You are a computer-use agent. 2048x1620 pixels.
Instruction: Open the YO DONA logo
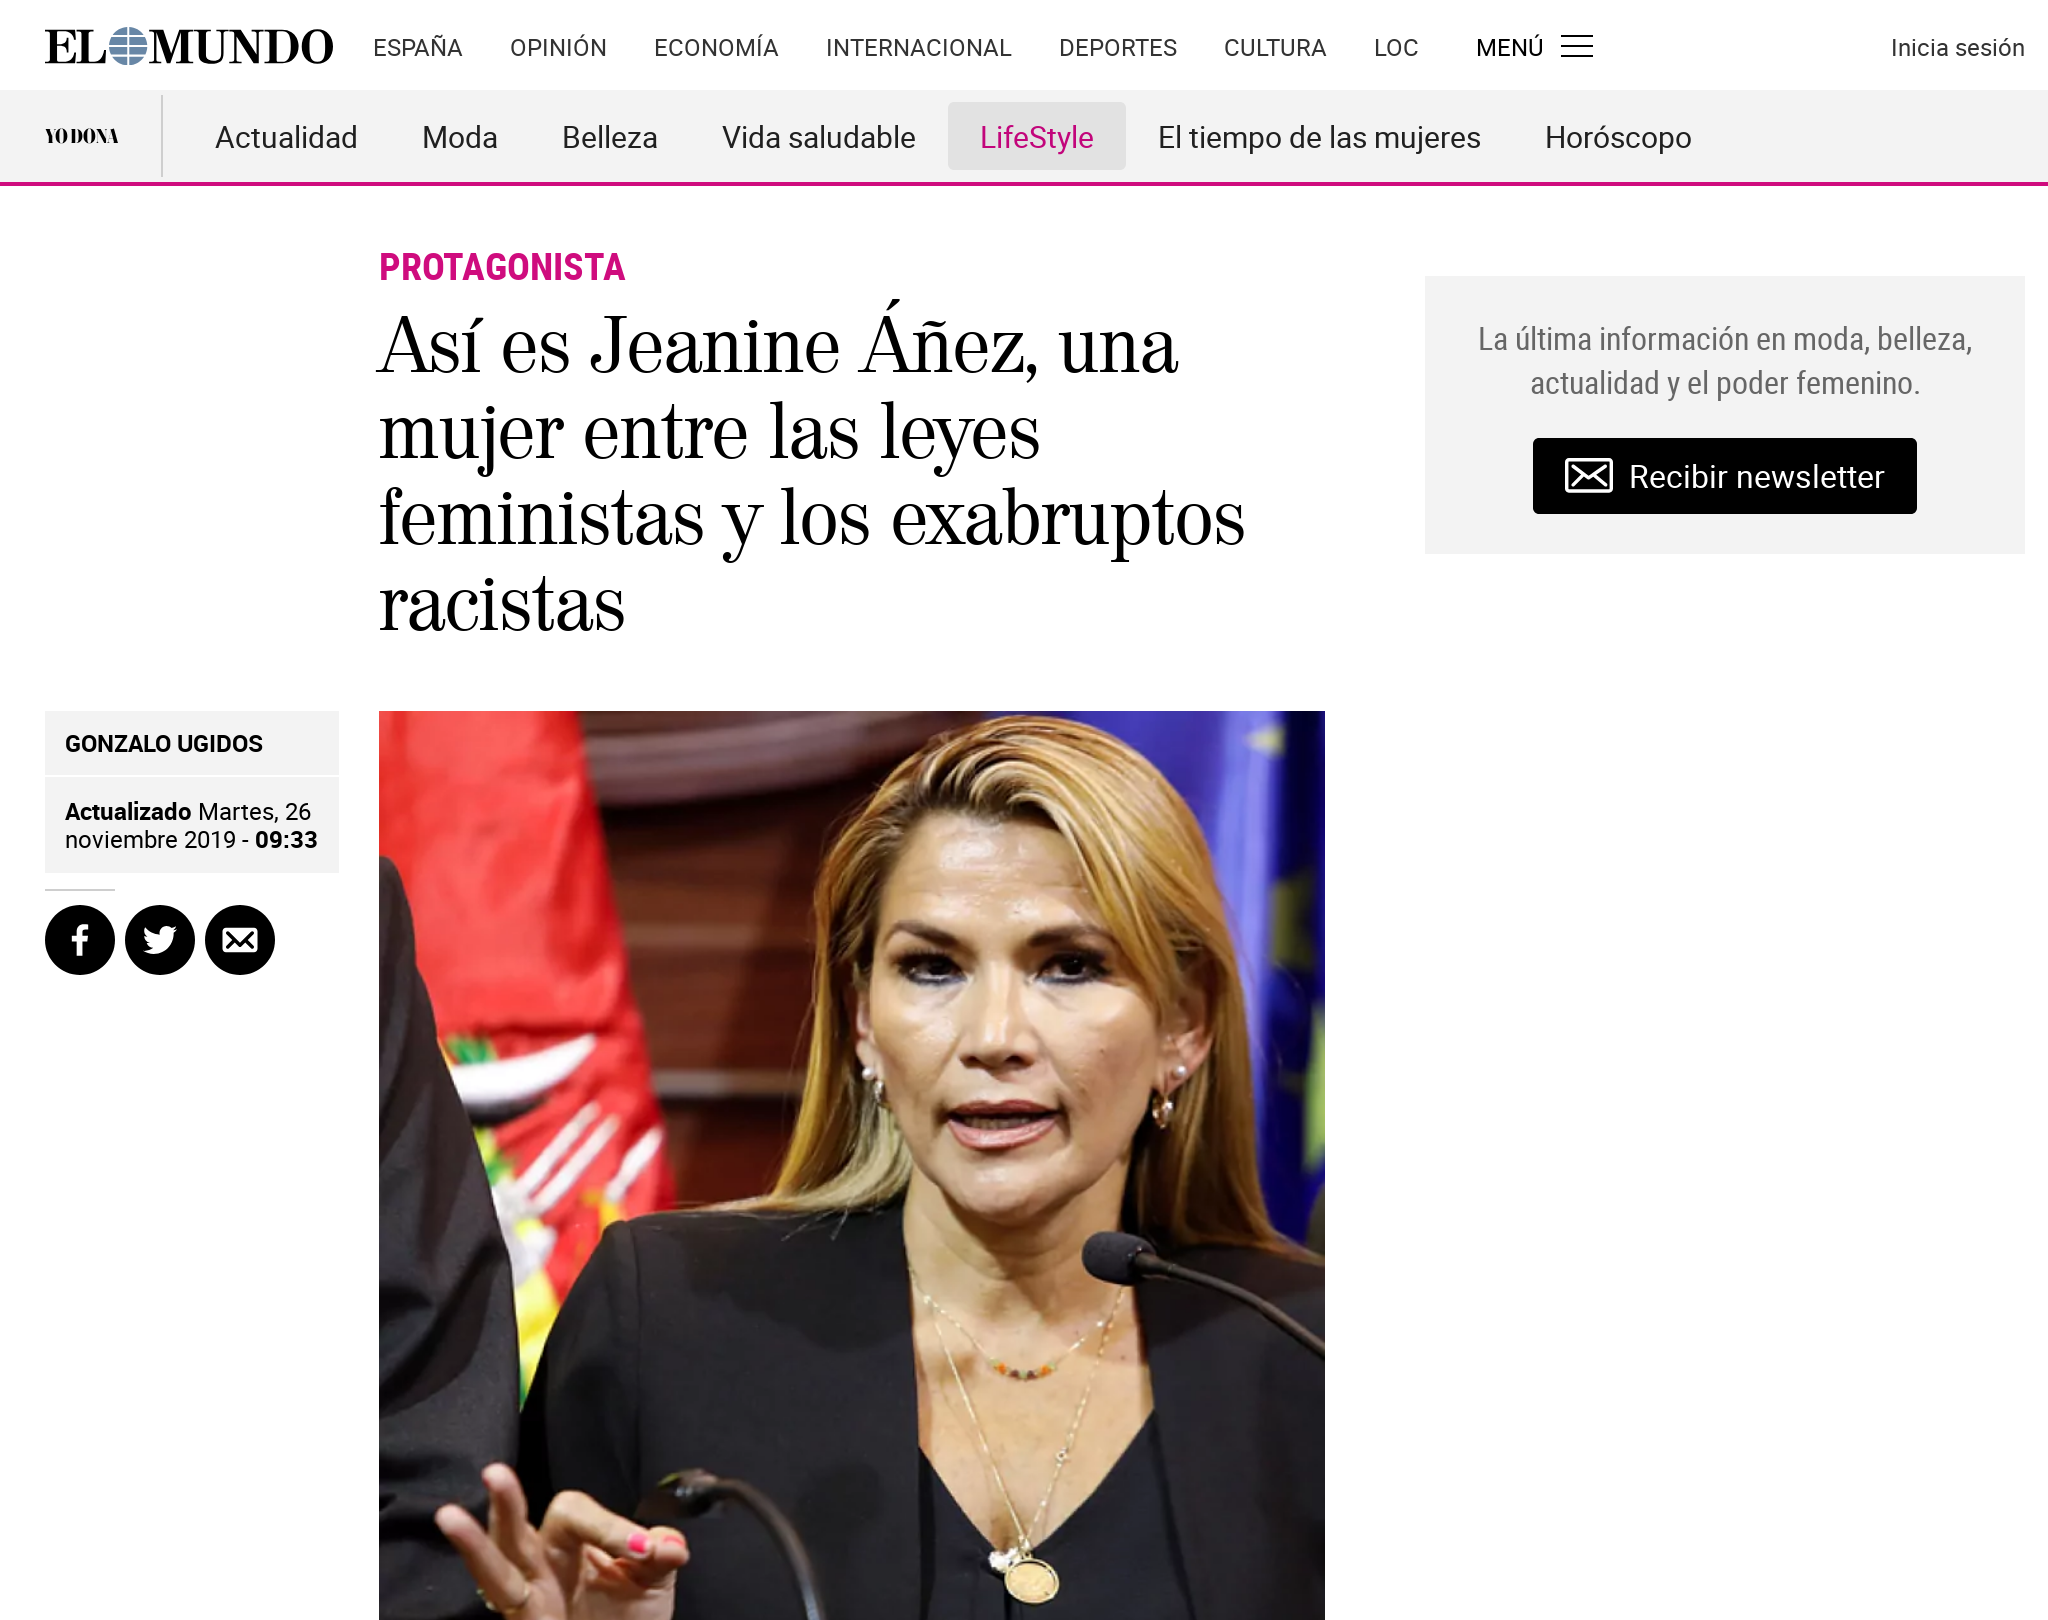click(x=82, y=136)
